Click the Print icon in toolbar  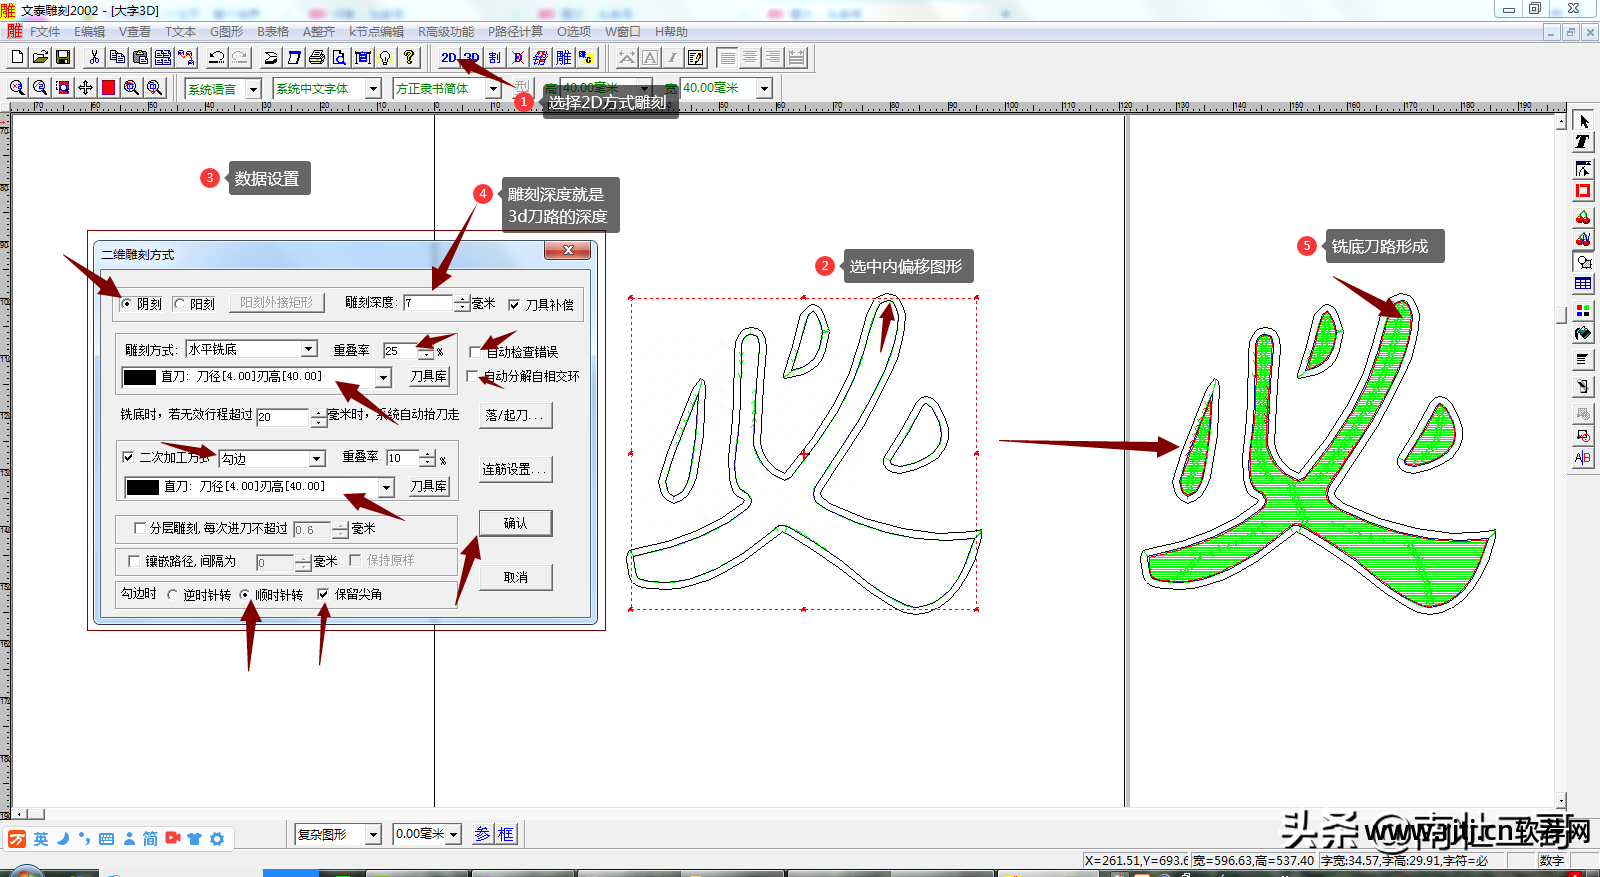click(317, 58)
